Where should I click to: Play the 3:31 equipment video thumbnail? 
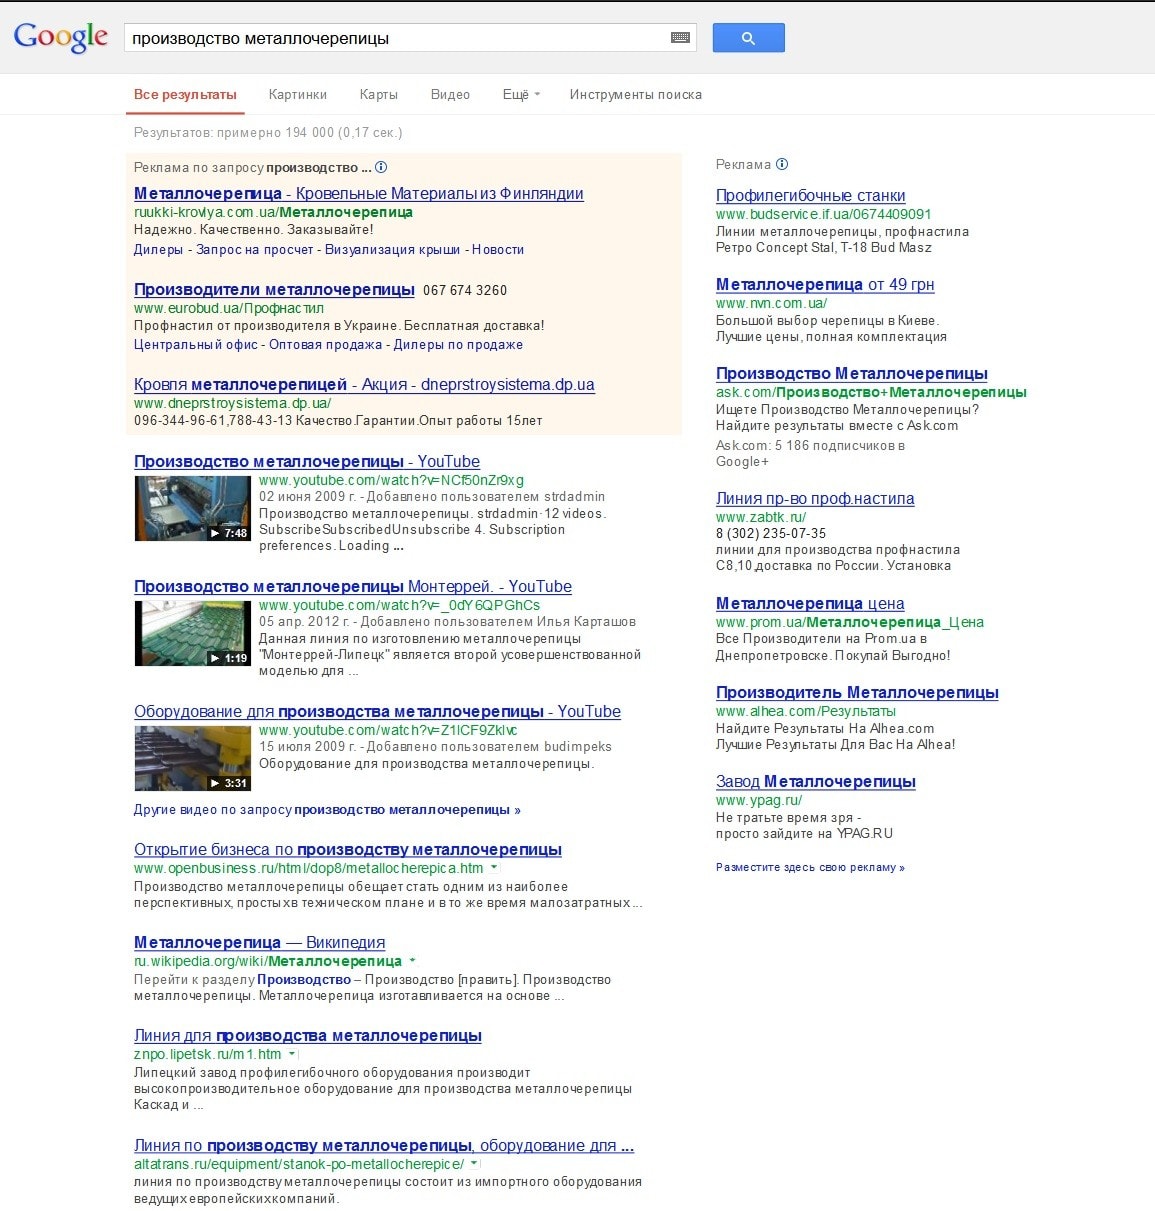pyautogui.click(x=192, y=758)
